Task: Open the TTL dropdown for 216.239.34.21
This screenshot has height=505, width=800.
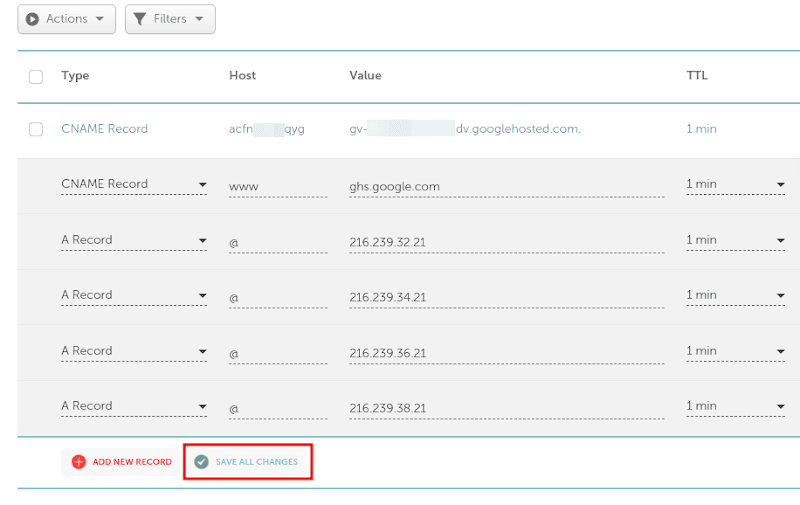Action: tap(735, 295)
